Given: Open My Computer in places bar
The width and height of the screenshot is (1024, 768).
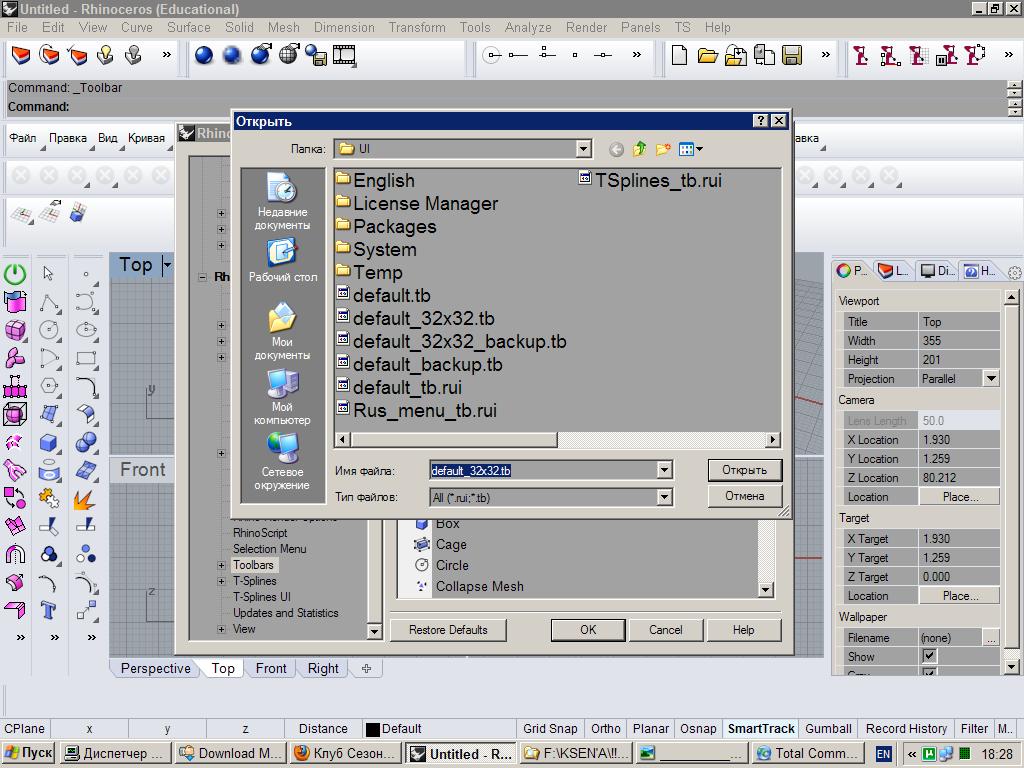Looking at the screenshot, I should click(x=282, y=396).
